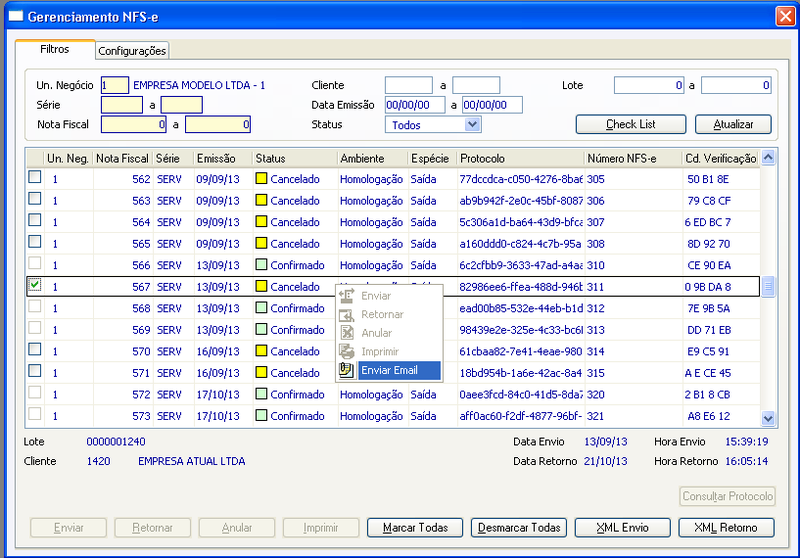Open the XML Envio button
Viewport: 800px width, 558px height.
coord(622,528)
